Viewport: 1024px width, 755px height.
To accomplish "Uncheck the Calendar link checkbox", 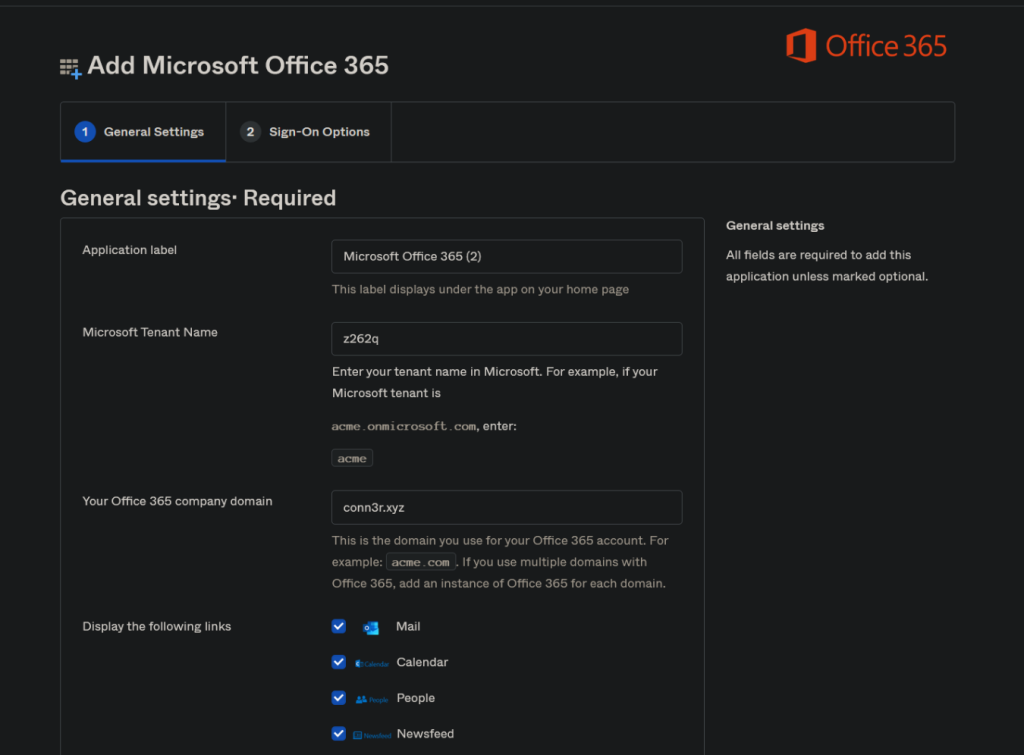I will [x=339, y=662].
